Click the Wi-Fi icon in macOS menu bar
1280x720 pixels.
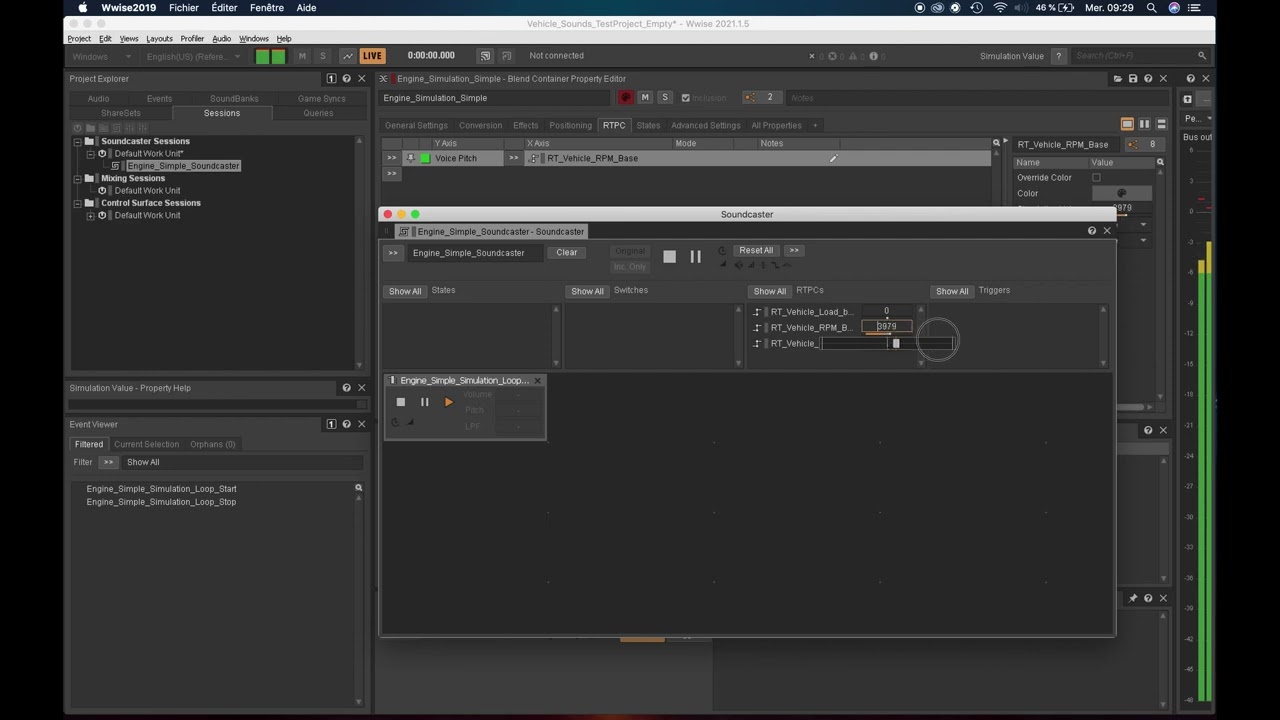[x=1000, y=8]
